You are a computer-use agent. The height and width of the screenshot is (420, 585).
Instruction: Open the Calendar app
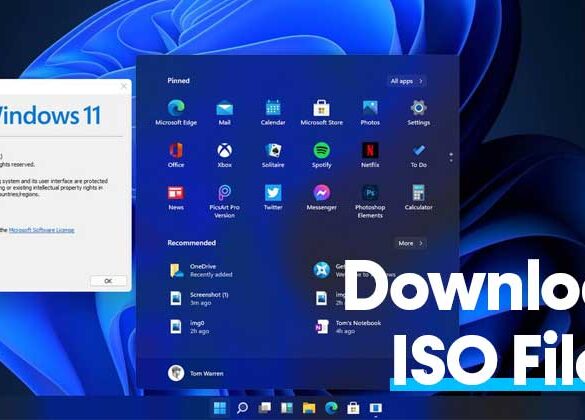click(273, 112)
